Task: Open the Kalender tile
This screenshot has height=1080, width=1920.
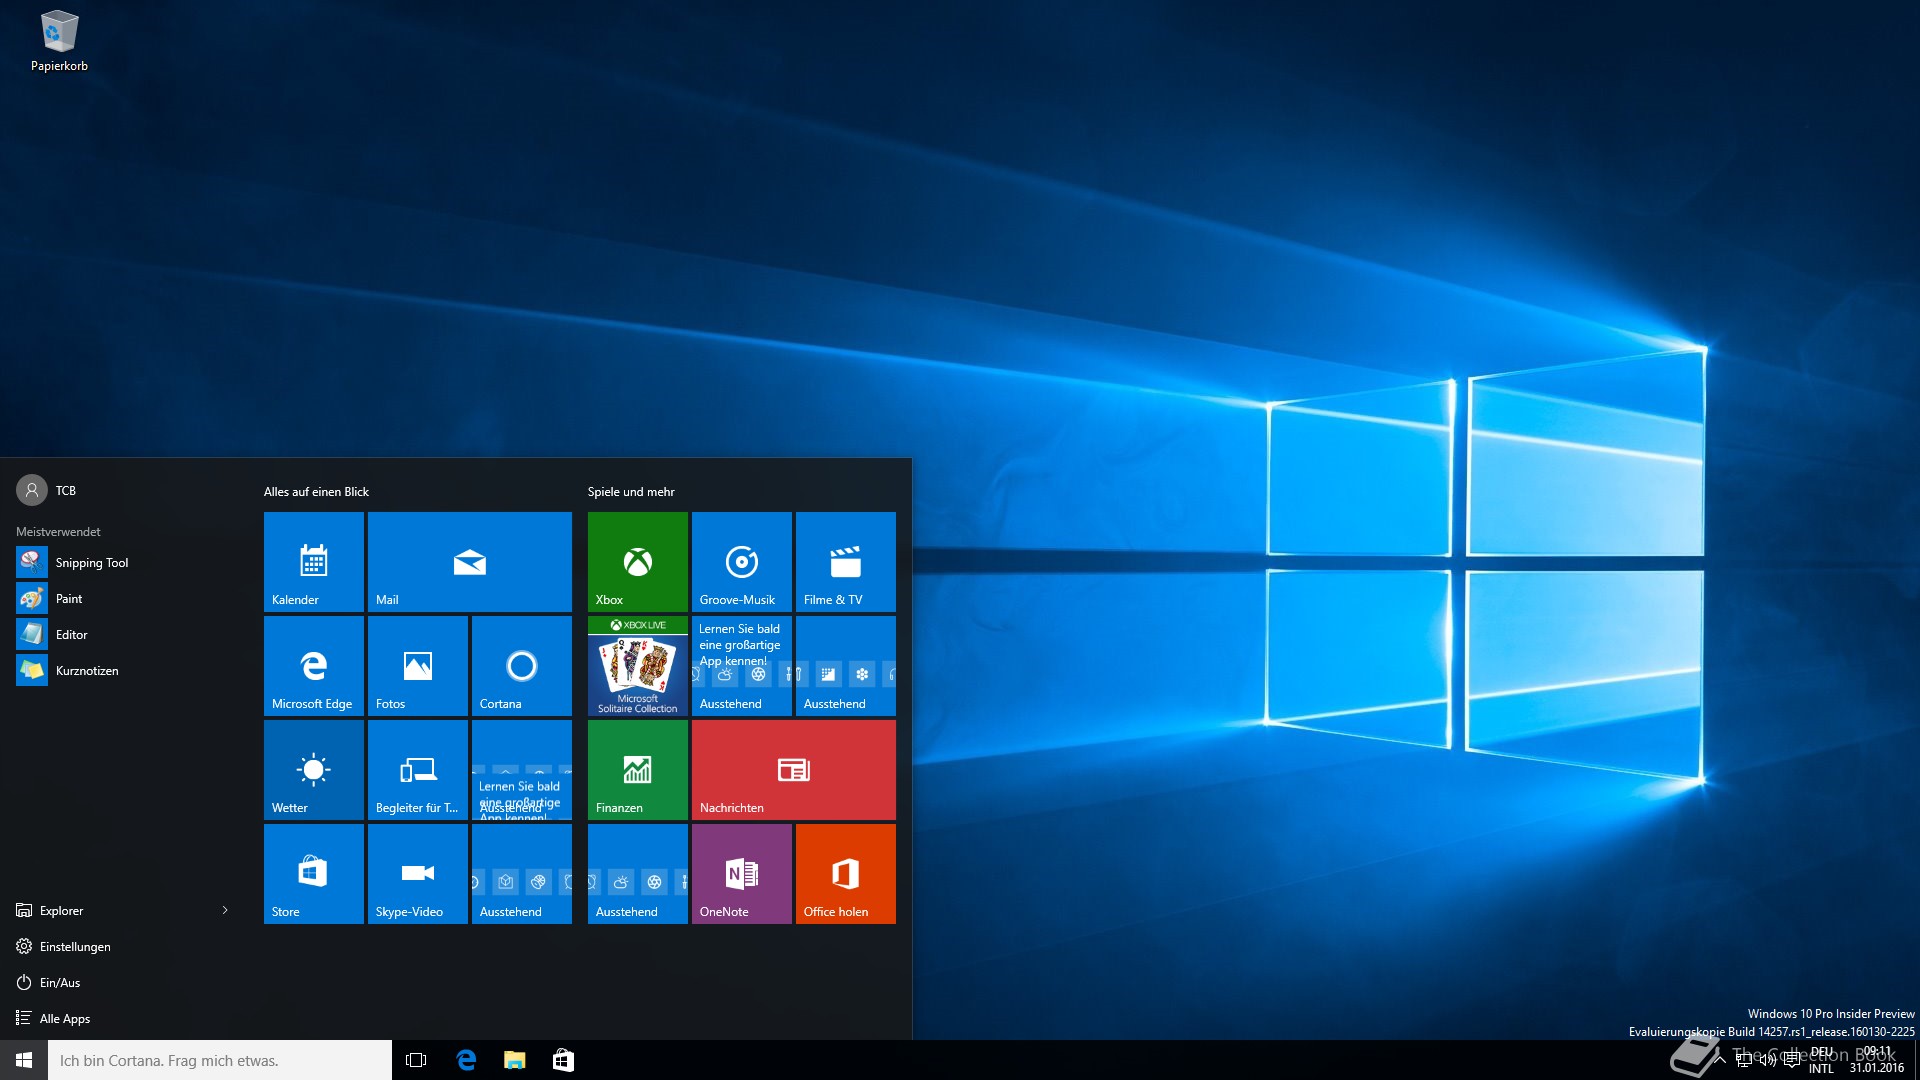Action: pyautogui.click(x=313, y=561)
